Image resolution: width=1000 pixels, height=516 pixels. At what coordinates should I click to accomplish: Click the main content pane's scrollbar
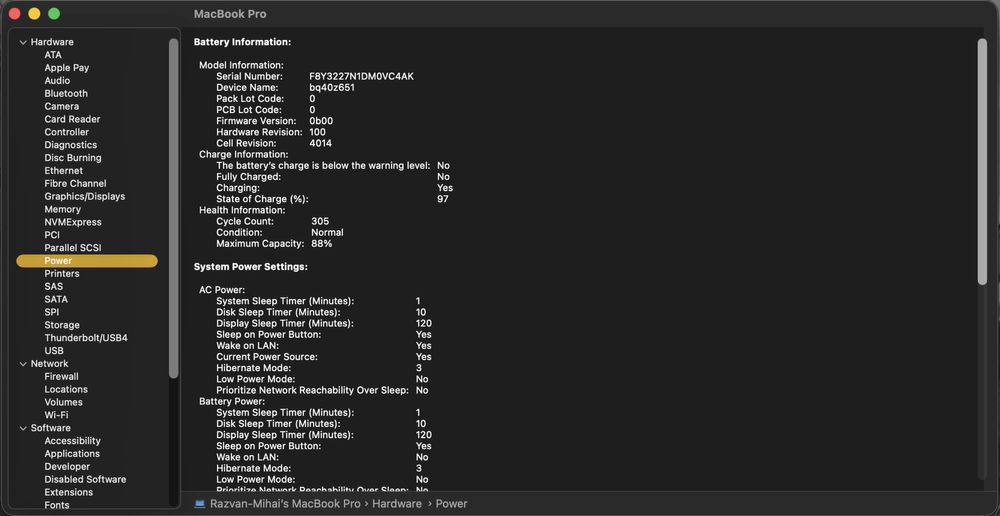click(982, 160)
